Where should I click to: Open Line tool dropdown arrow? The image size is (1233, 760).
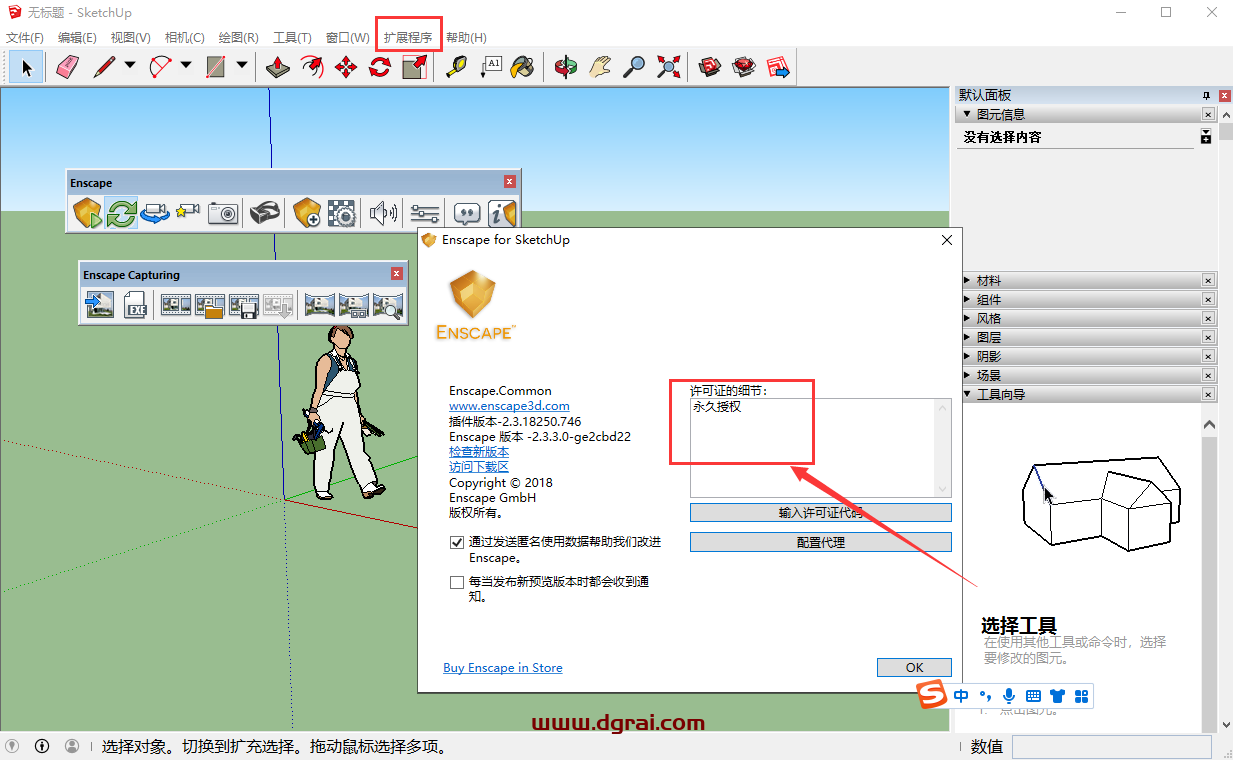[x=130, y=67]
